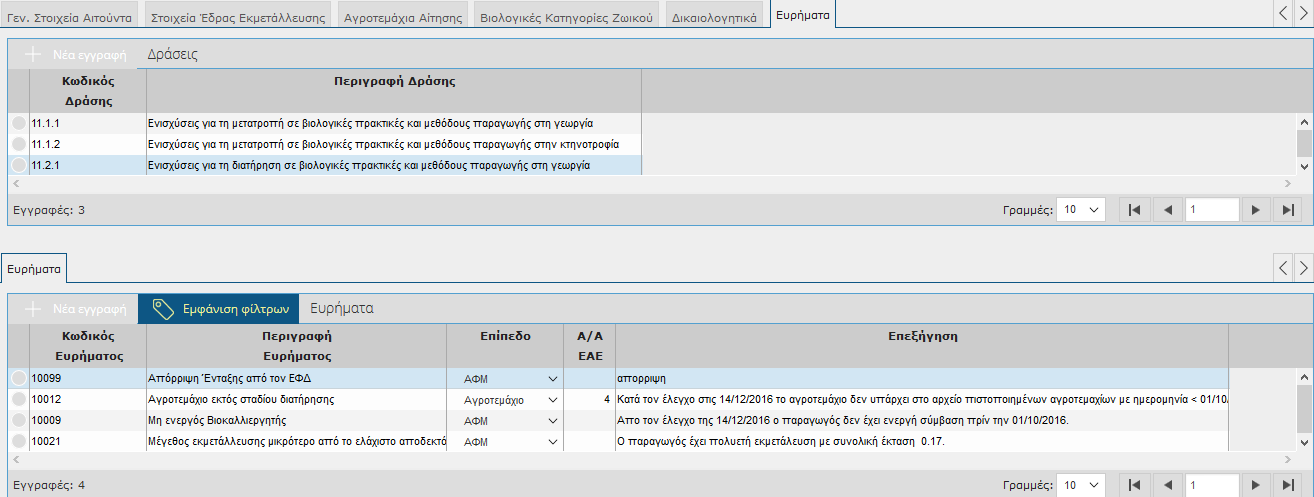Screen dimensions: 1314x497
Task: Click page number field in Ευρήματα grid
Action: pos(1212,484)
